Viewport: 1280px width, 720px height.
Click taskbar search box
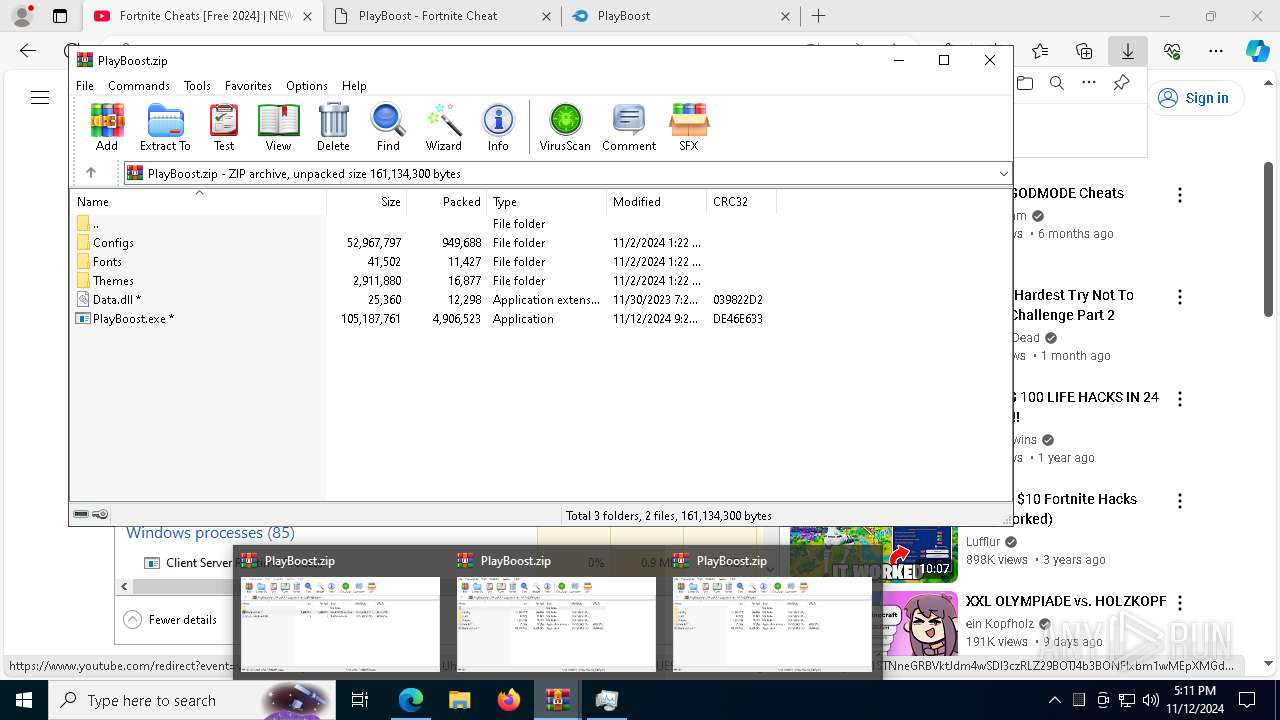tap(192, 700)
